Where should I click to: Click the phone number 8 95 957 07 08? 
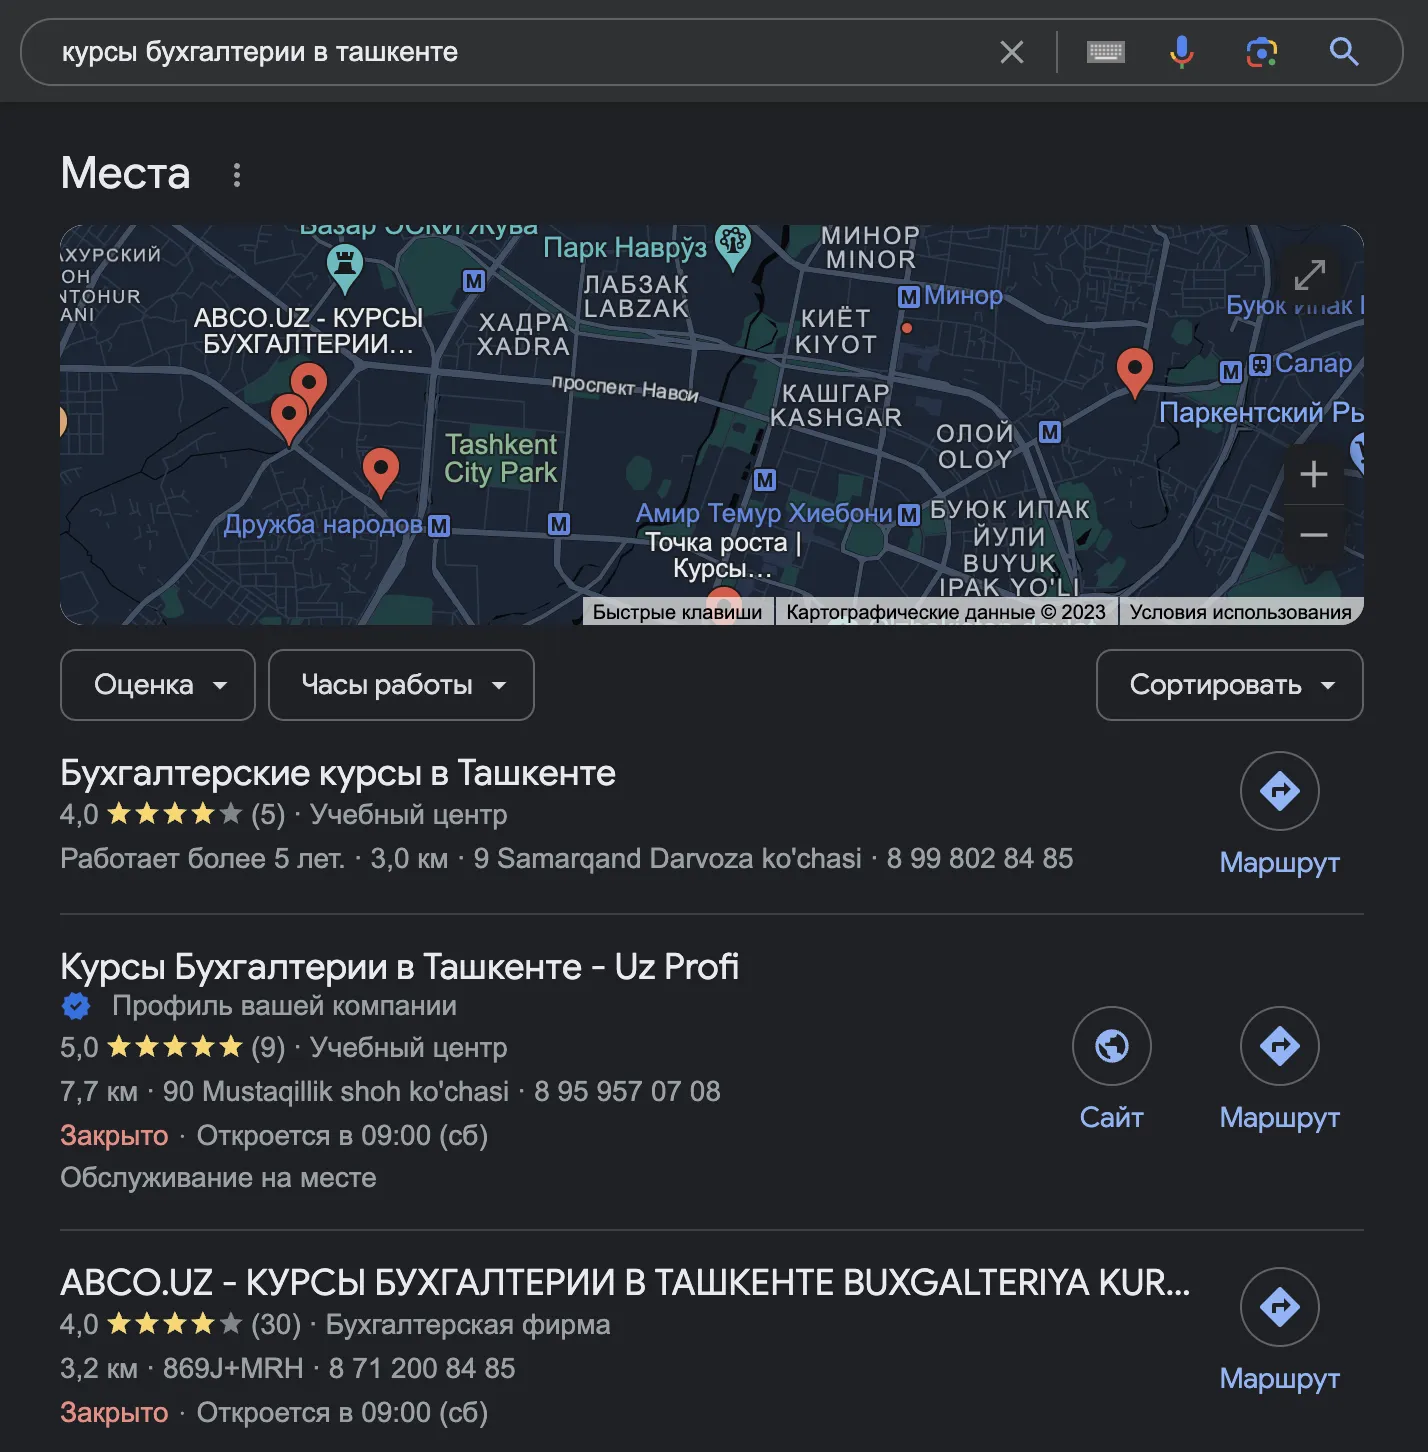pyautogui.click(x=627, y=1091)
